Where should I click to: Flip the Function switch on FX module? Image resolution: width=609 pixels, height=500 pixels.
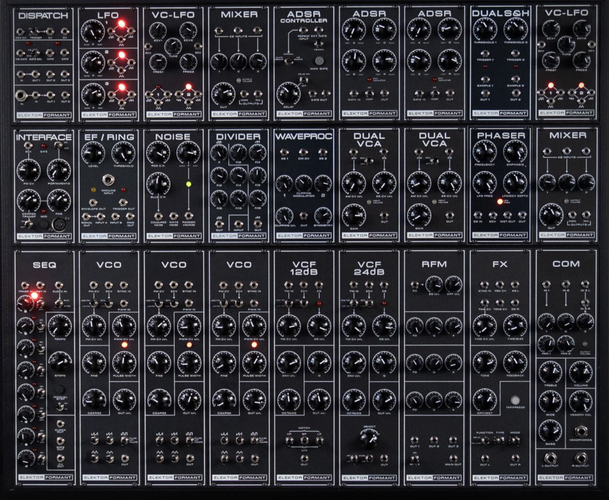tap(485, 441)
